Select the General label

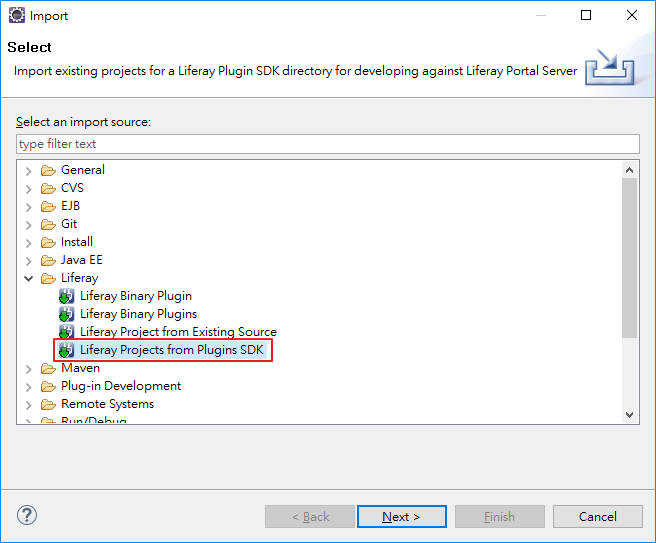click(83, 169)
